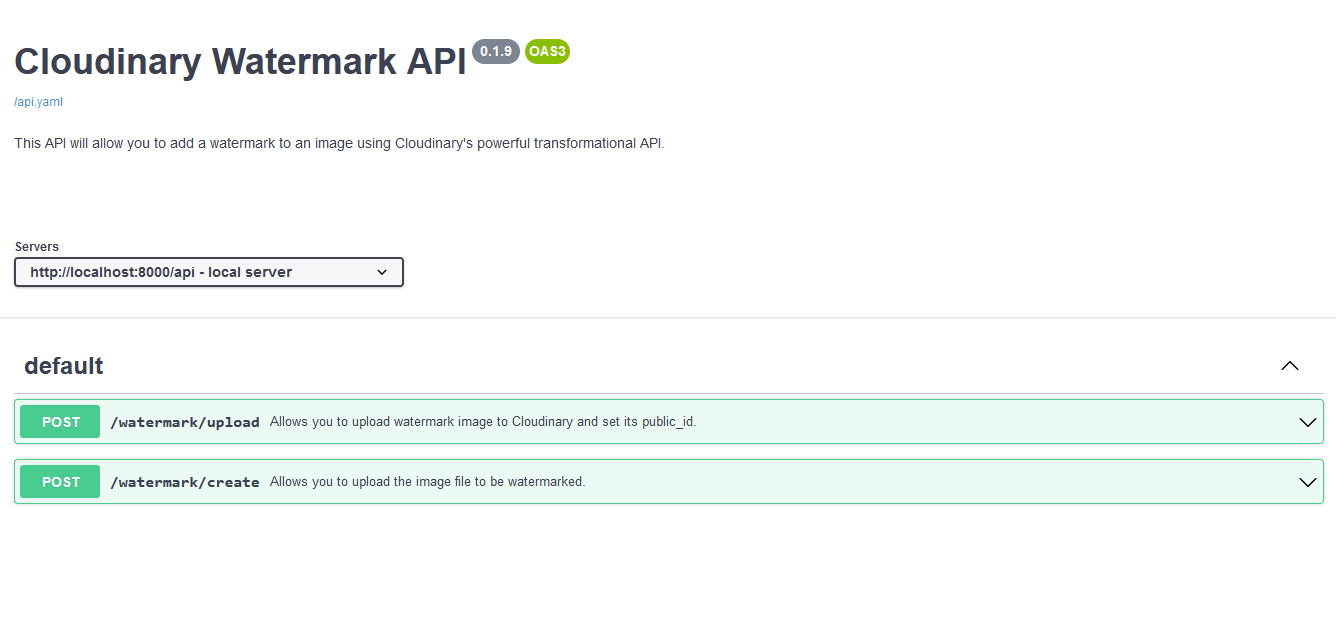1336x622 pixels.
Task: Click the default section header
Action: tap(64, 366)
